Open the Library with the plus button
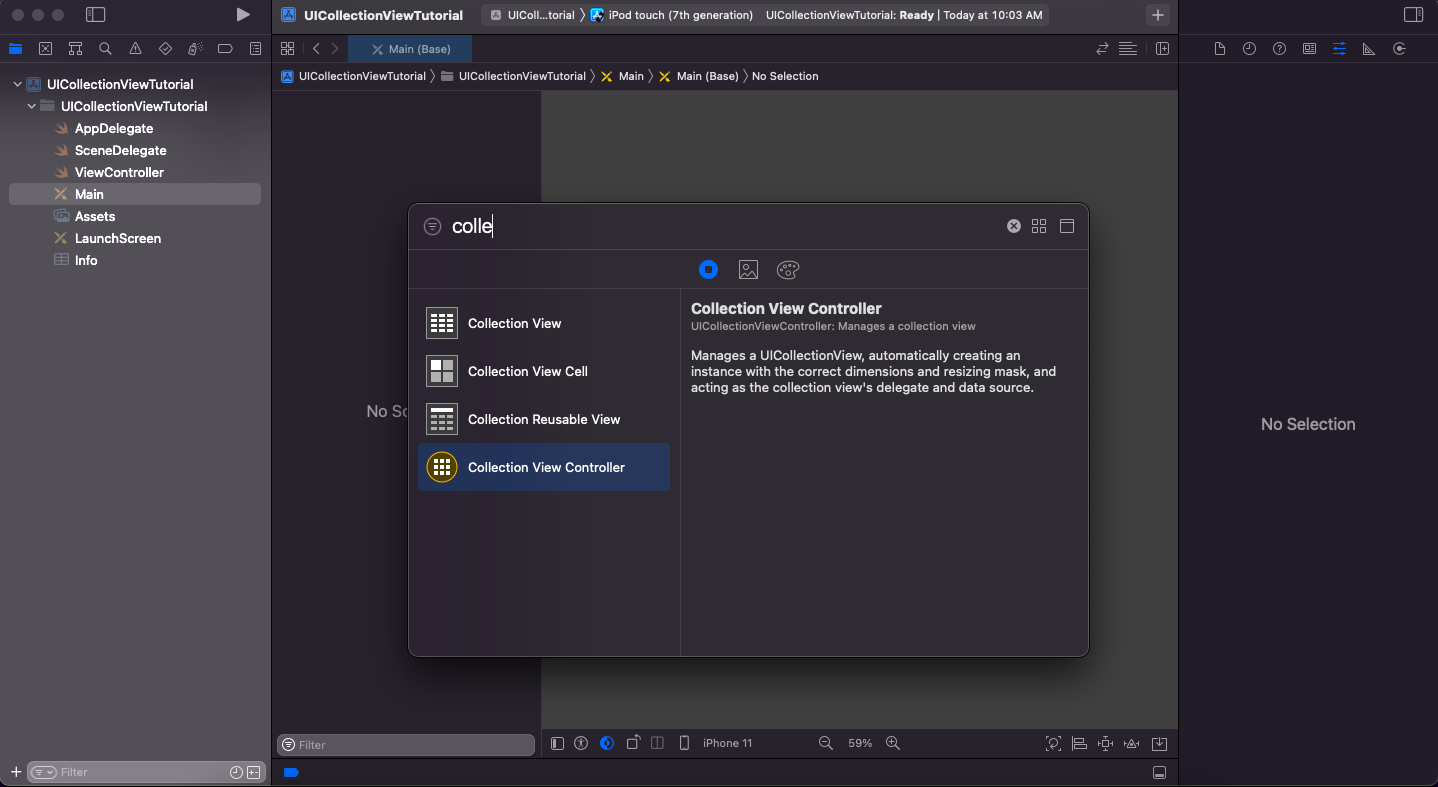1438x787 pixels. pos(1158,15)
